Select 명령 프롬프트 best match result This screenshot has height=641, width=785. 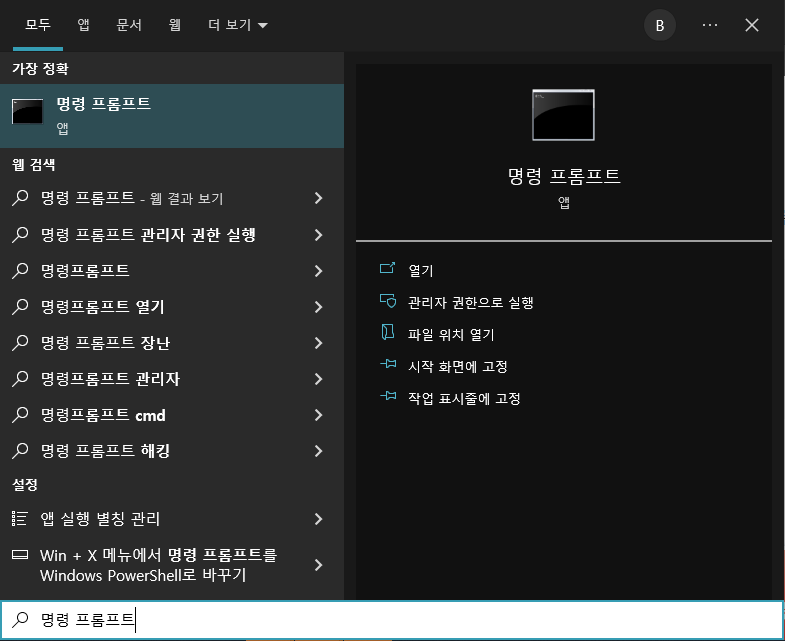coord(172,116)
